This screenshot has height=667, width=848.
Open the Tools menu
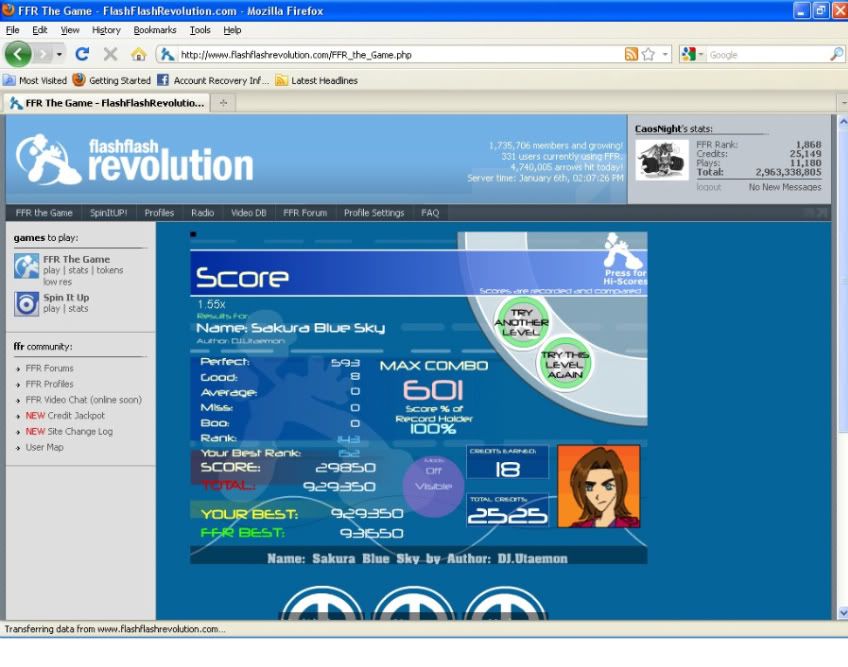pyautogui.click(x=200, y=30)
